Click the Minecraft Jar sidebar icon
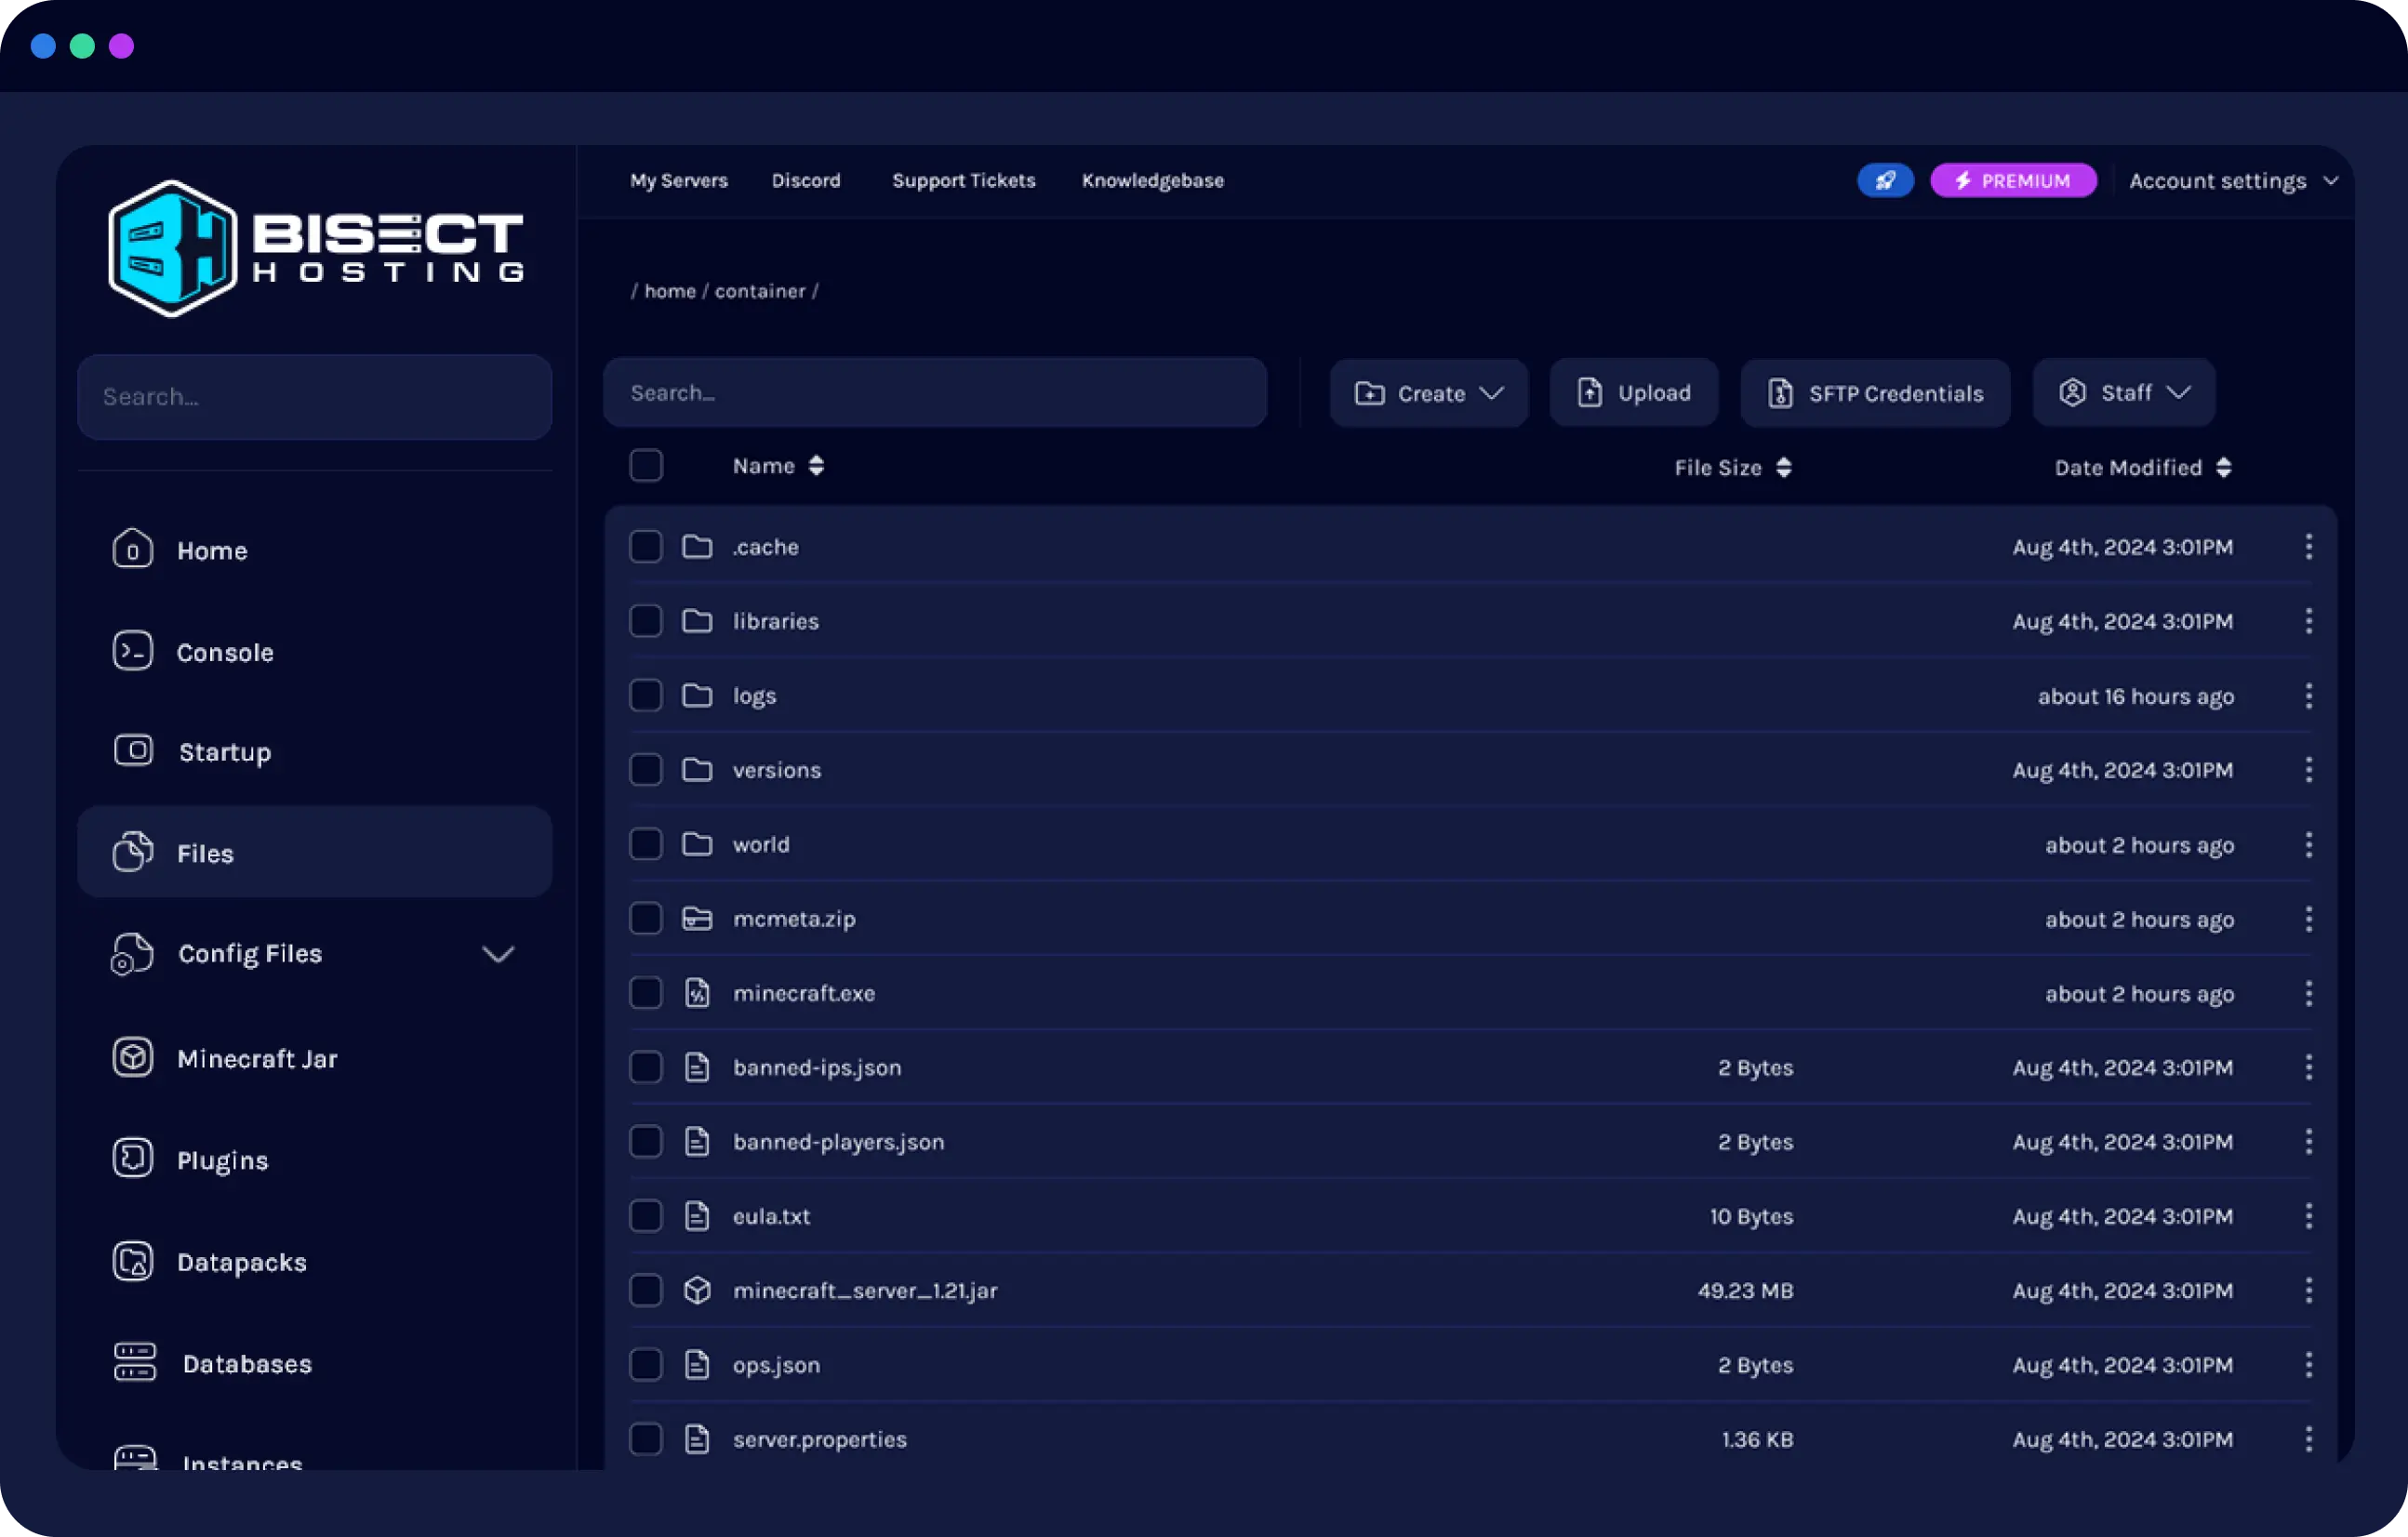This screenshot has height=1537, width=2408. pyautogui.click(x=132, y=1058)
